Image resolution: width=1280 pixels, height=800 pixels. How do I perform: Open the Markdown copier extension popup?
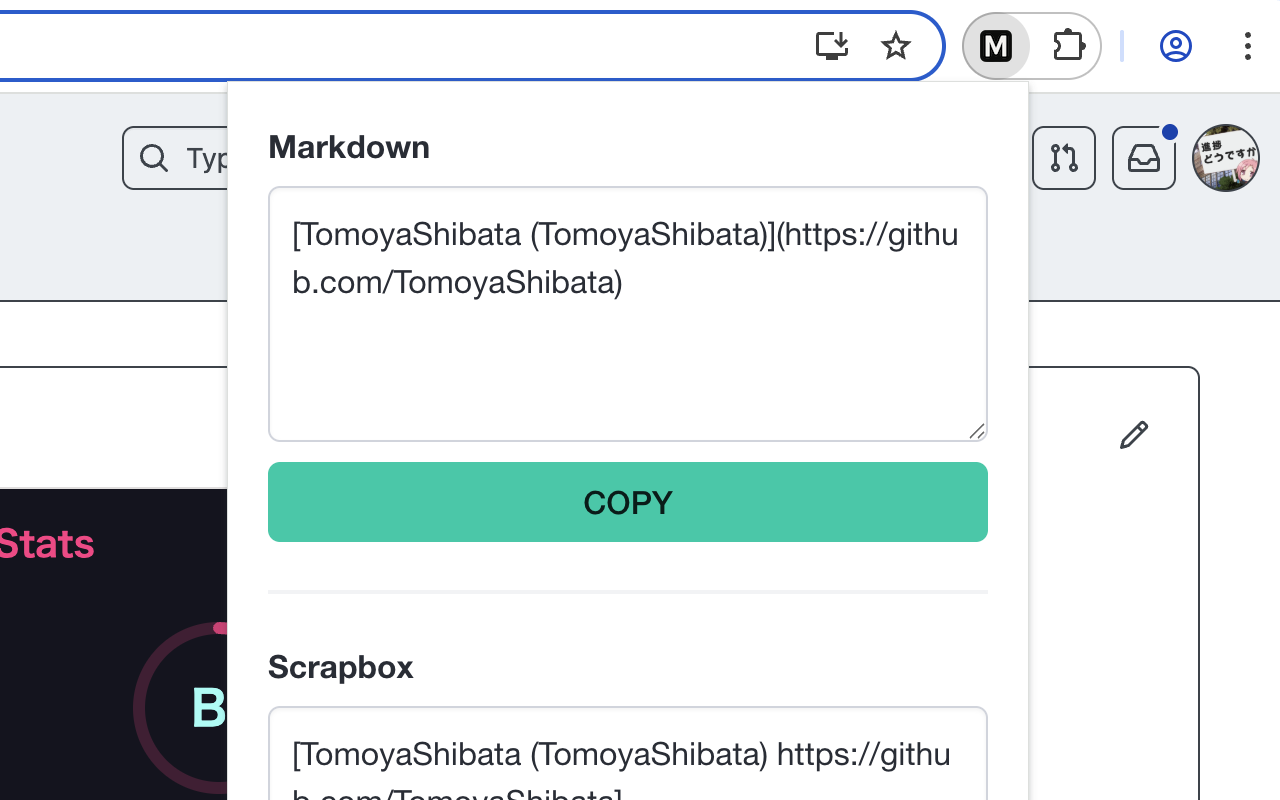pos(996,46)
